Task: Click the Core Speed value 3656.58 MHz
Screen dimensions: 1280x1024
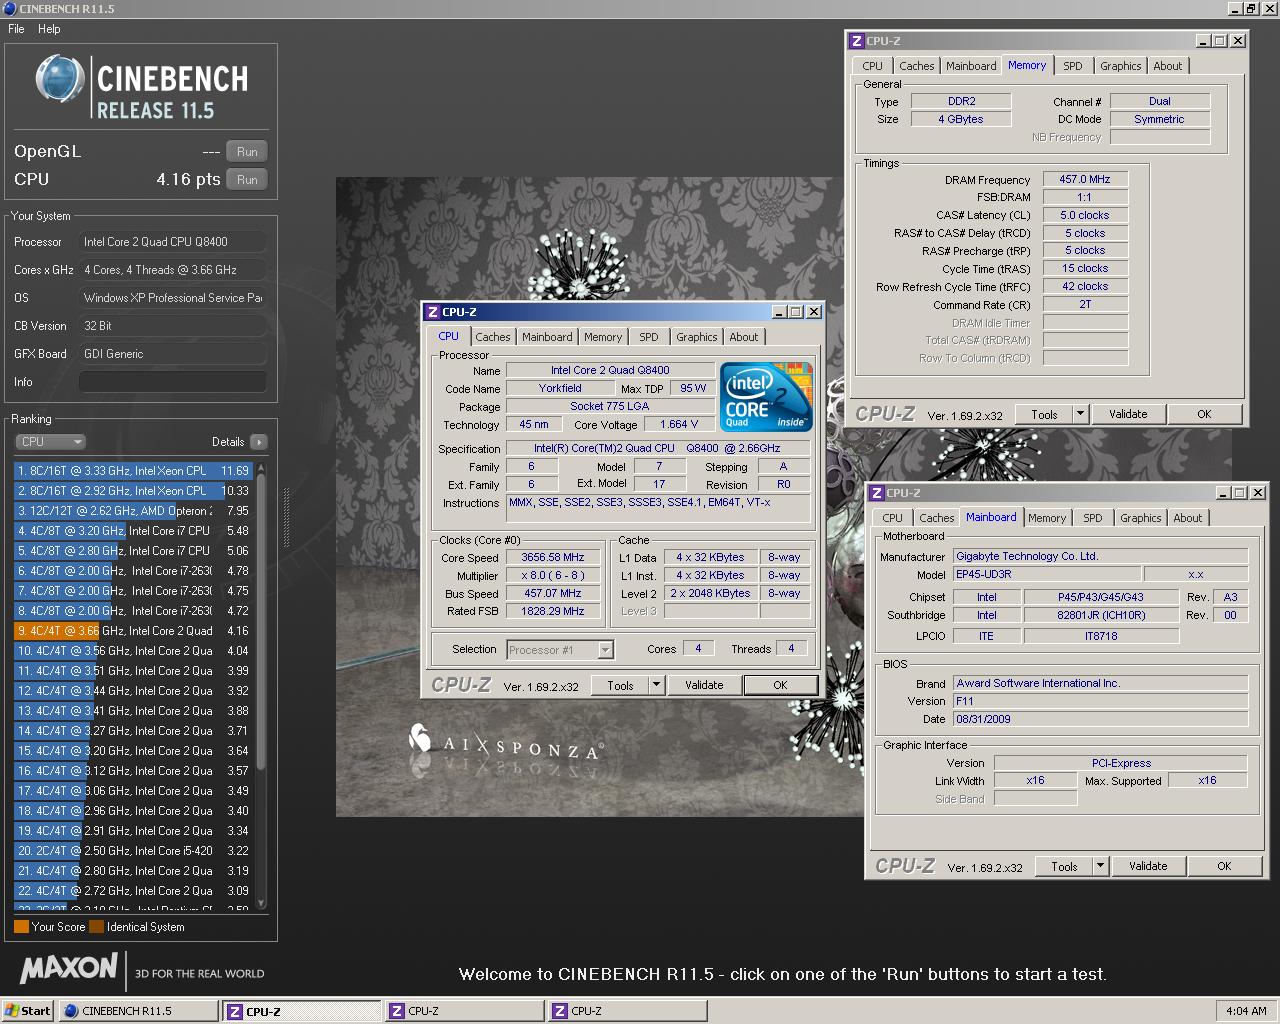Action: [x=552, y=558]
